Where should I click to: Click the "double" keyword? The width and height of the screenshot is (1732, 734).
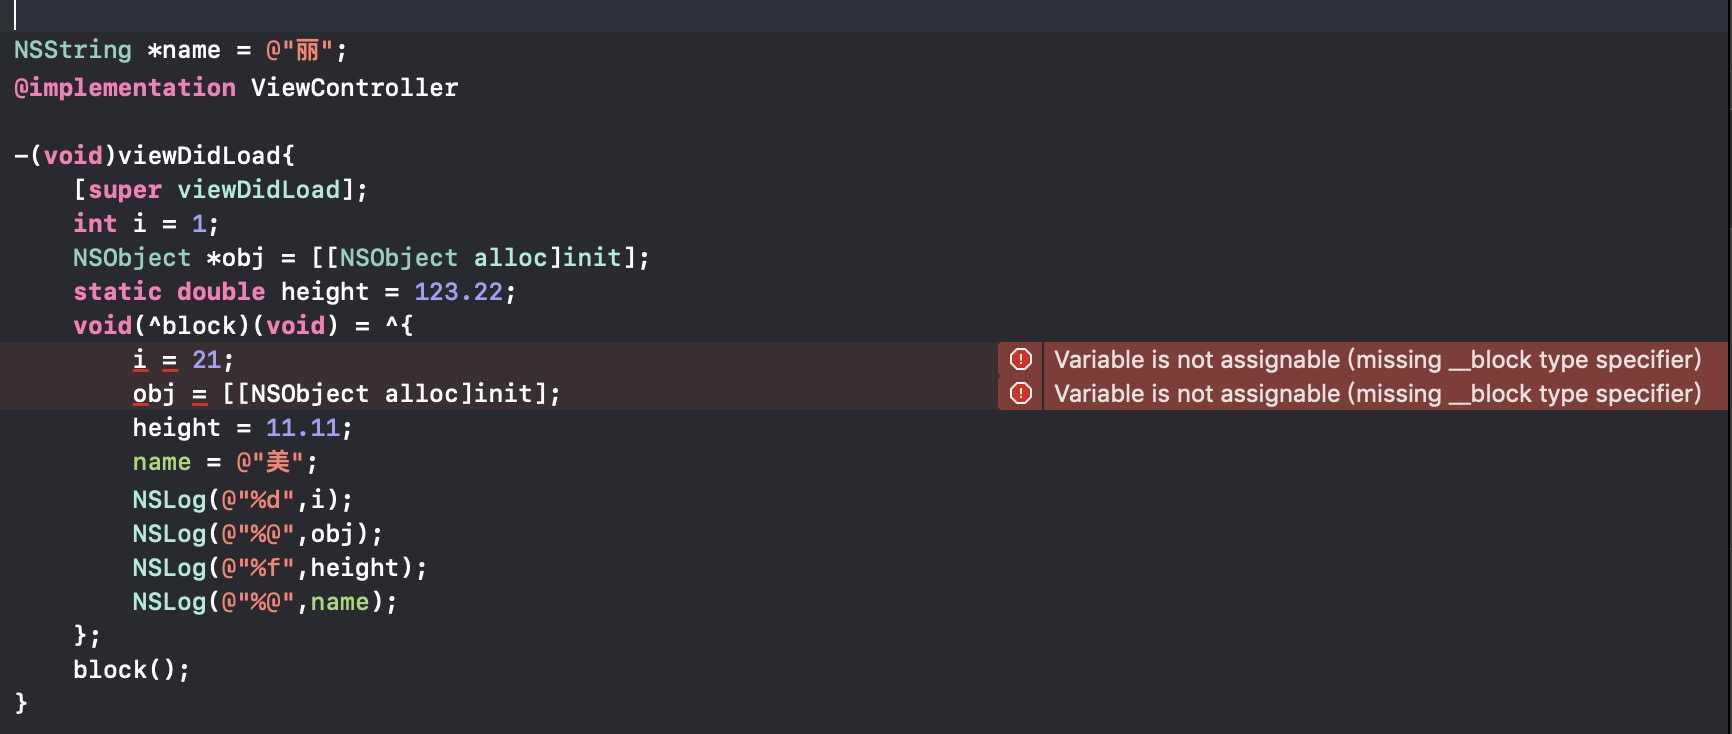click(x=221, y=292)
